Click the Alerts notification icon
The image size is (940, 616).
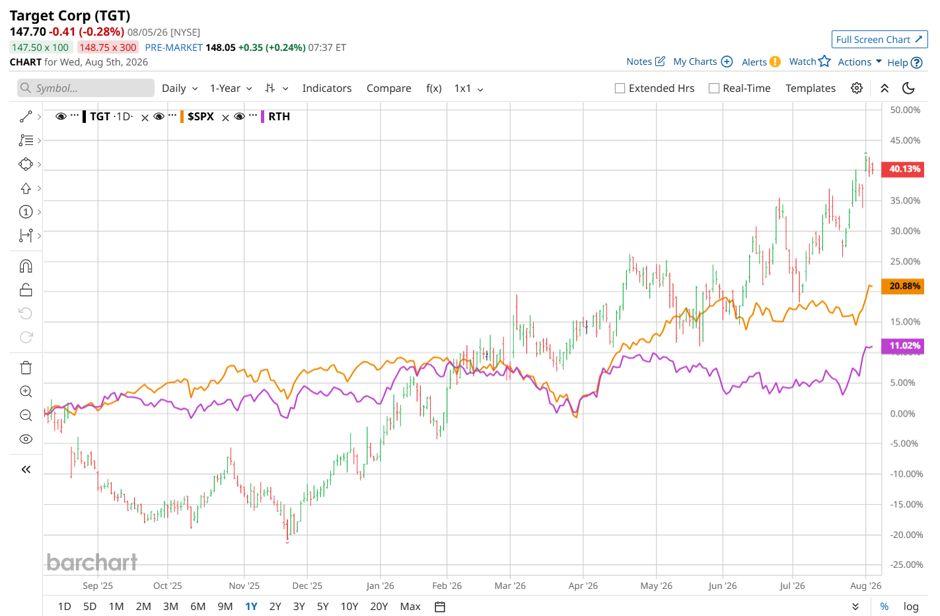(x=775, y=62)
